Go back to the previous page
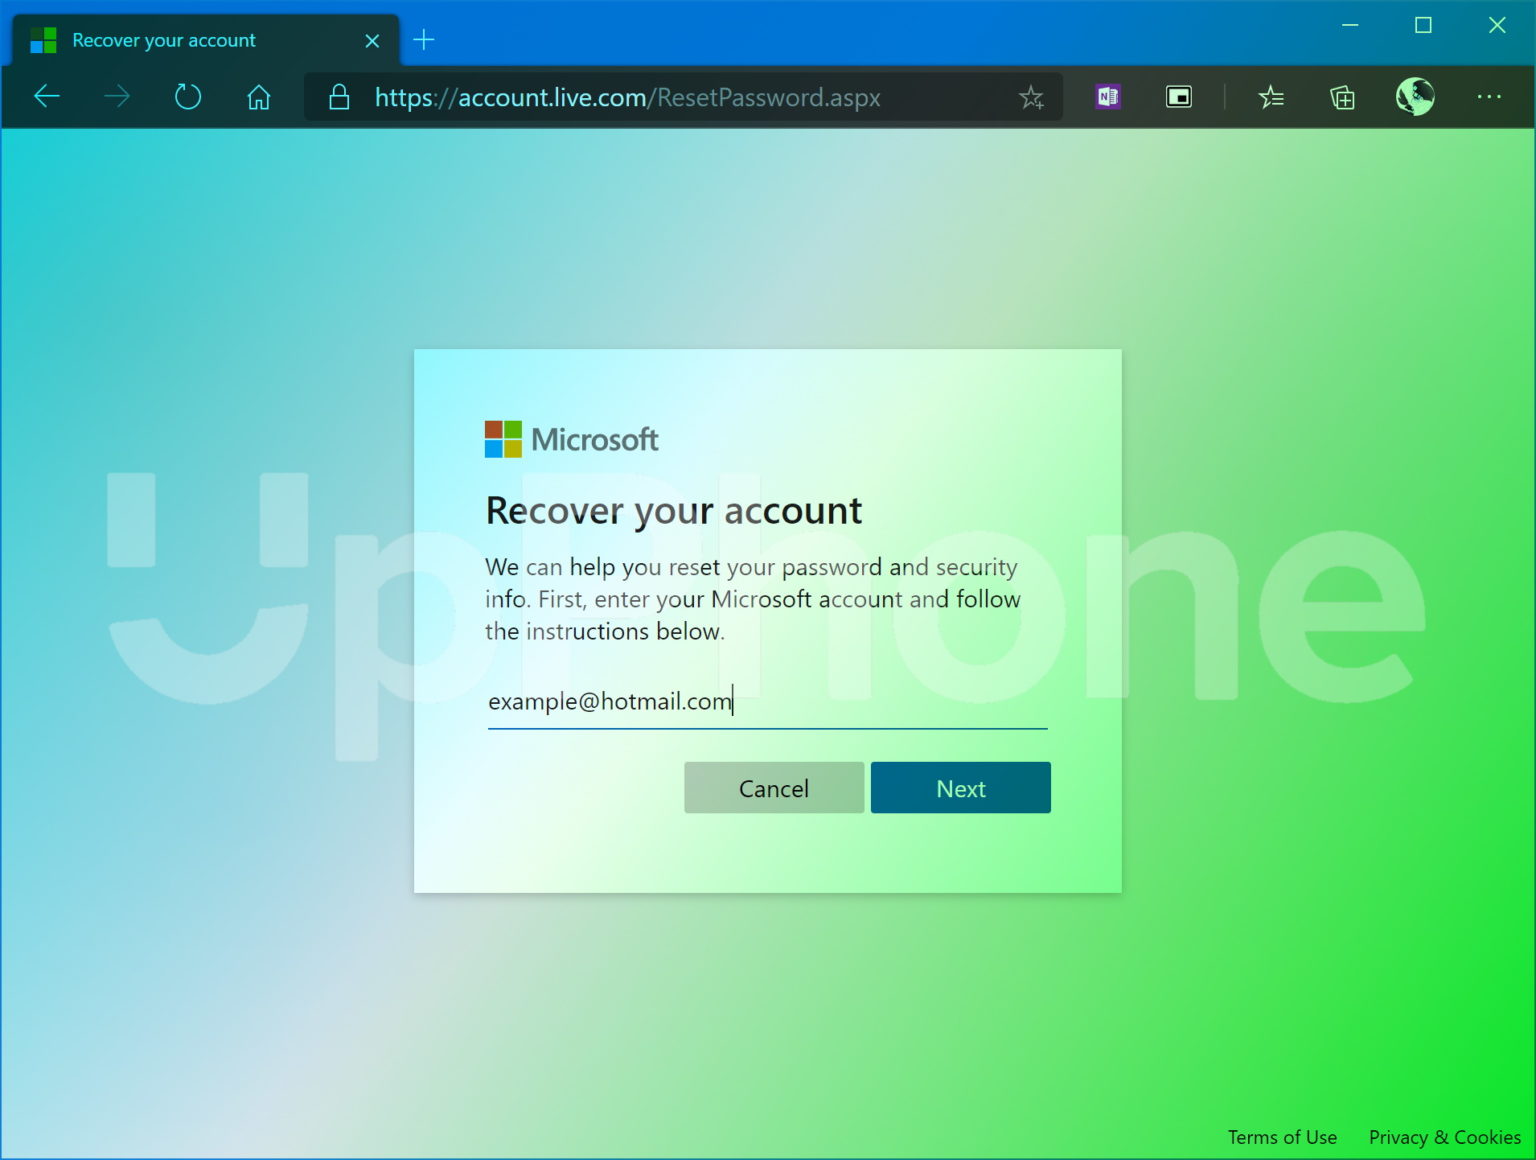This screenshot has width=1536, height=1160. [x=46, y=96]
